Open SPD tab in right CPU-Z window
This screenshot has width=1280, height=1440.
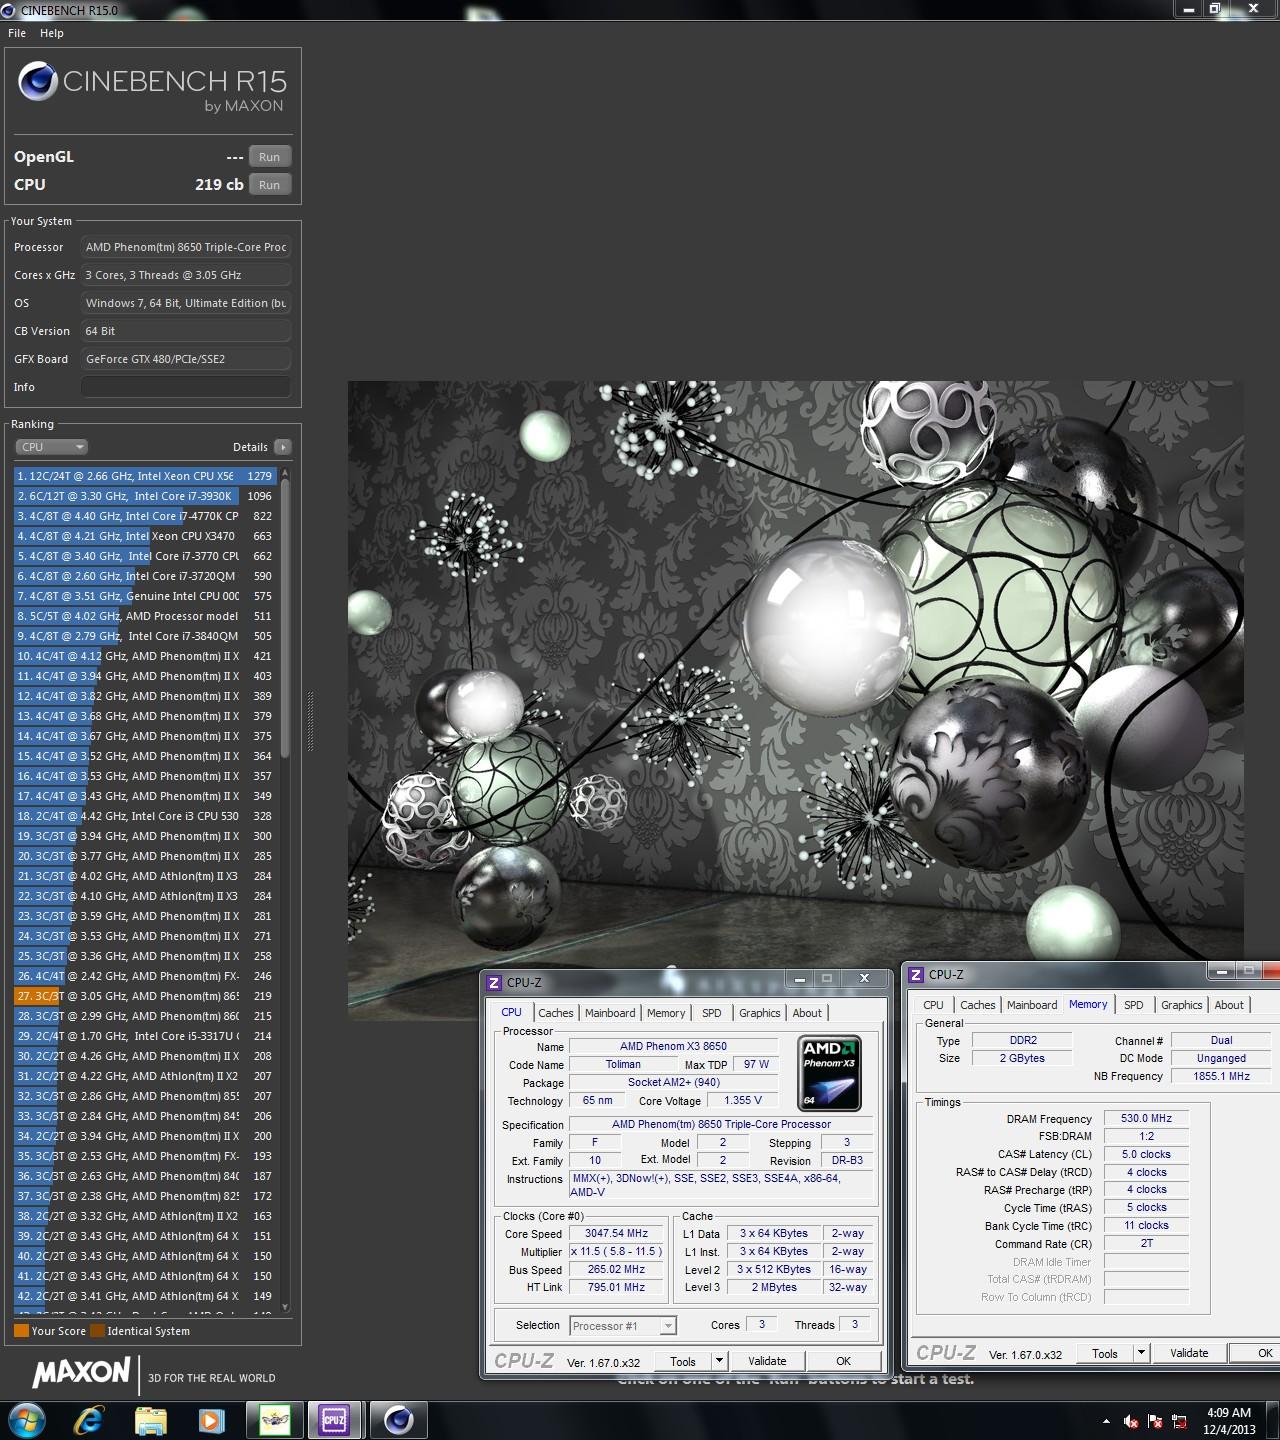click(1134, 1005)
